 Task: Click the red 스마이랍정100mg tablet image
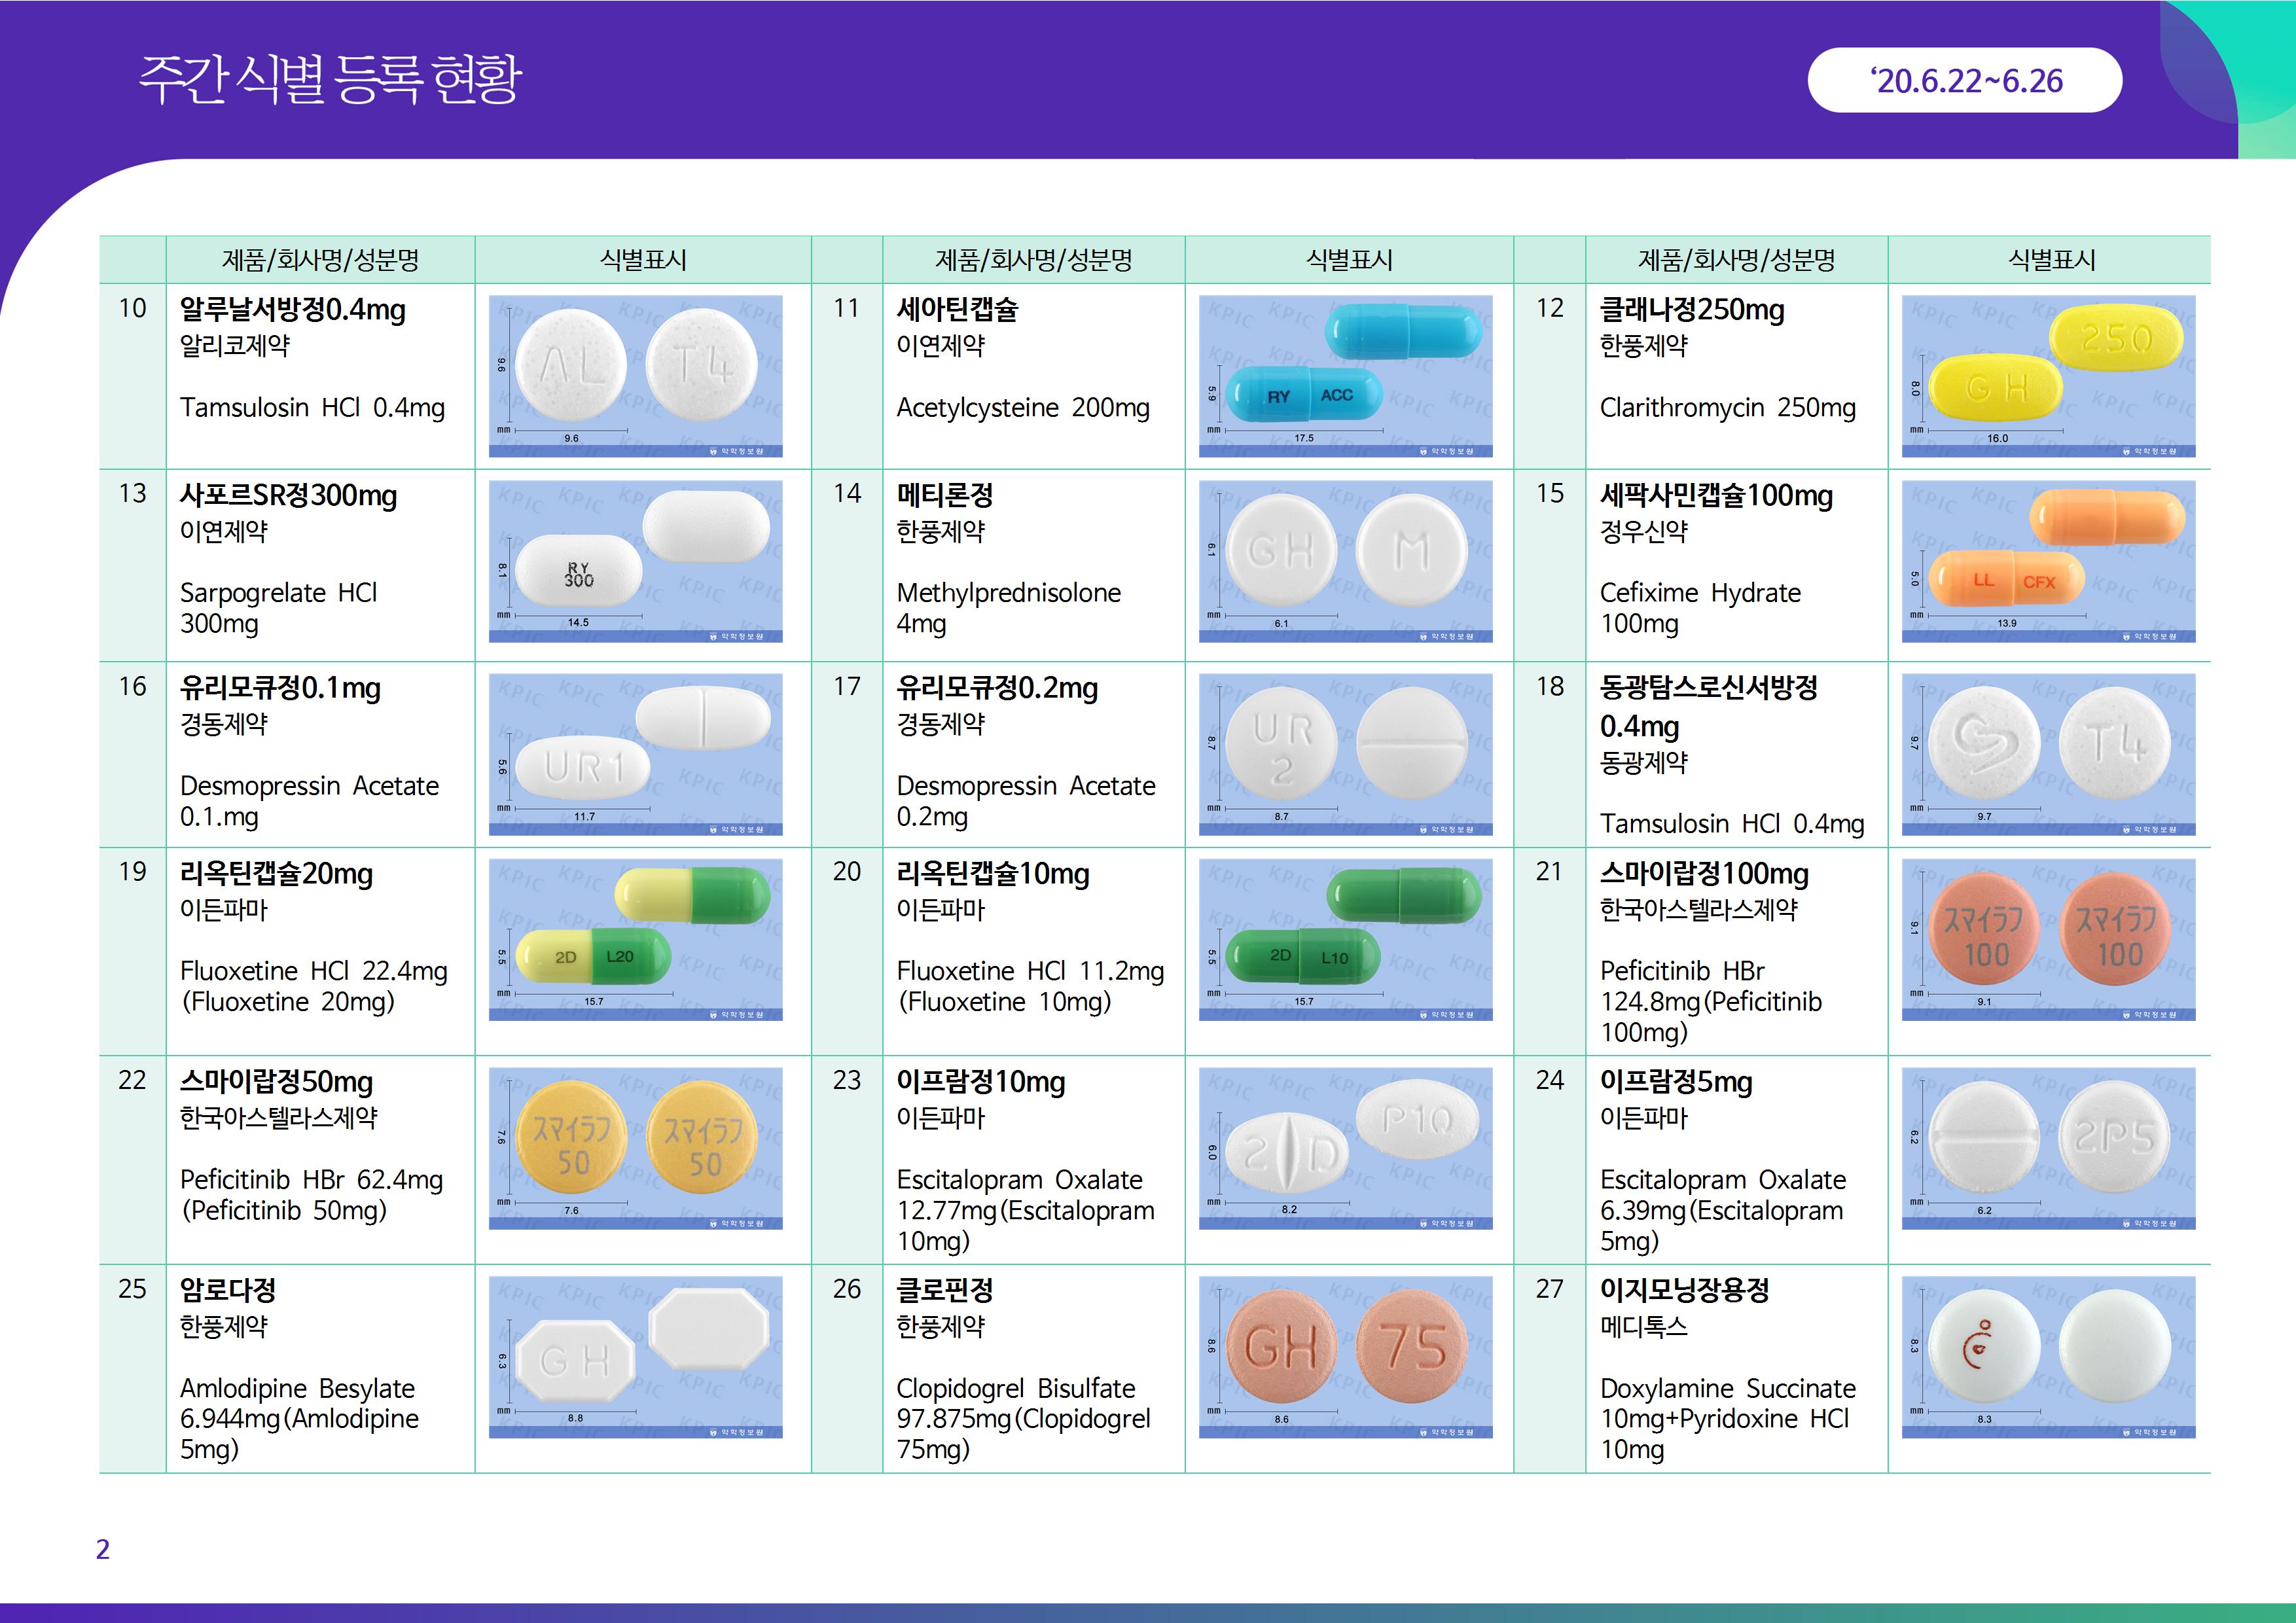coord(2048,939)
